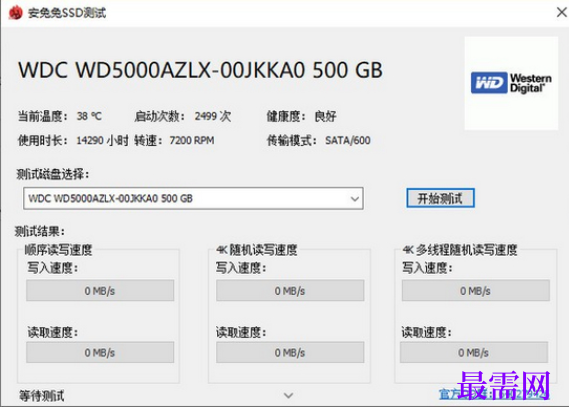Image resolution: width=569 pixels, height=417 pixels.
Task: Click the 启动次数 value 2499 次
Action: pos(213,116)
